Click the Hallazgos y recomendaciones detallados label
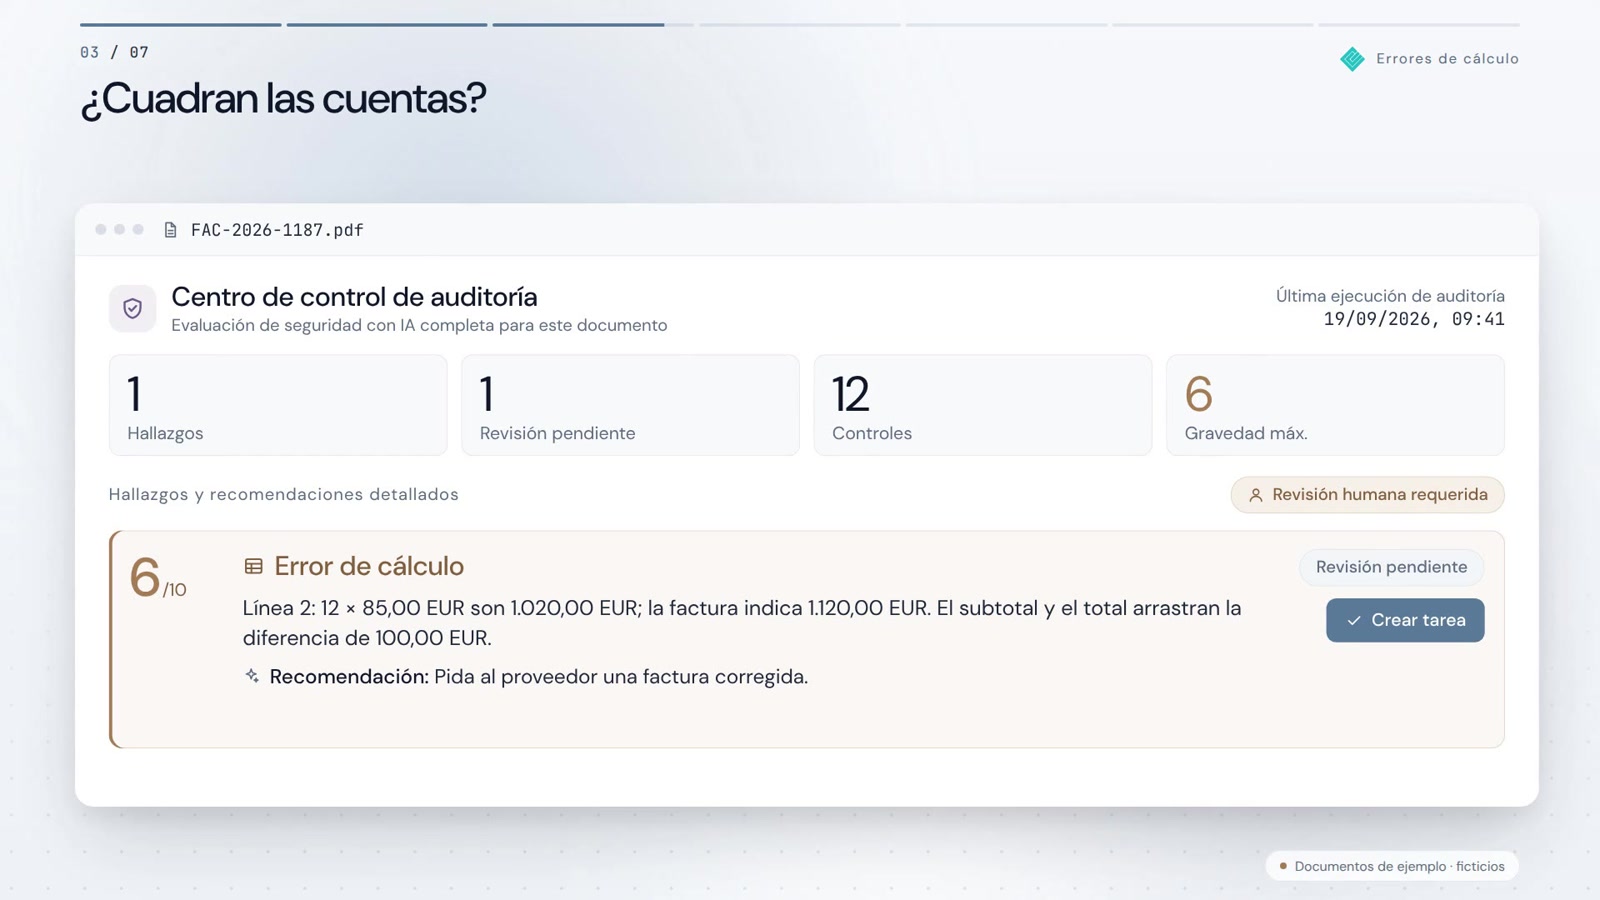Viewport: 1600px width, 900px height. point(284,494)
